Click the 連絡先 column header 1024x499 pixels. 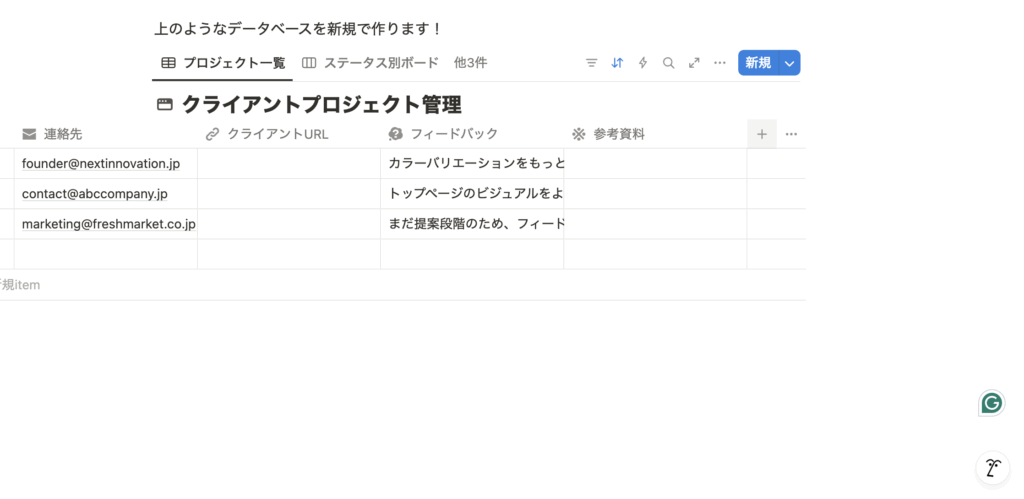[62, 134]
